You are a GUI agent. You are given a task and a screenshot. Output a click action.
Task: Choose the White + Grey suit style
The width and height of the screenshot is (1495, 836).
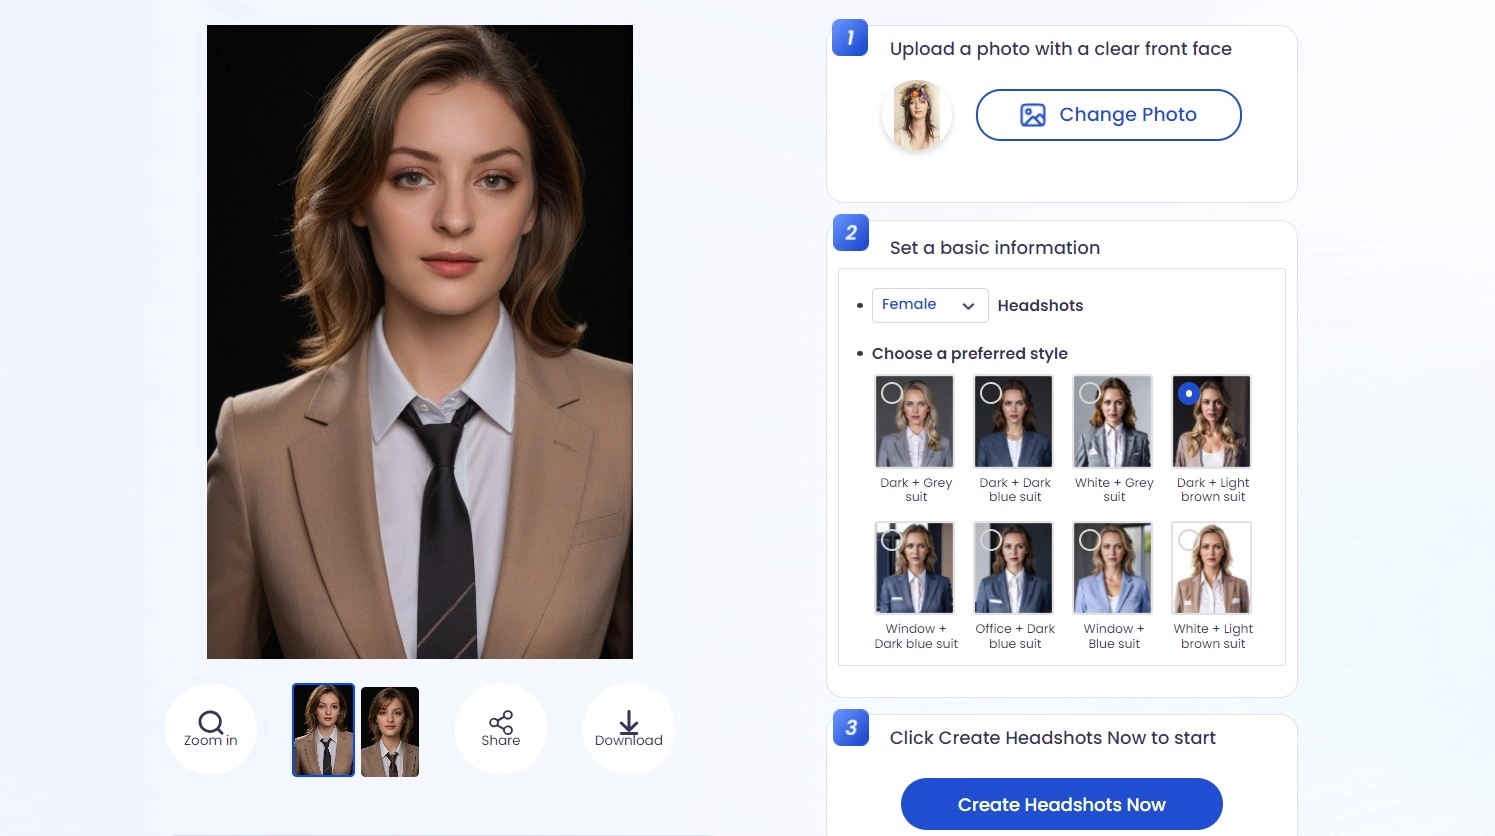pyautogui.click(x=1113, y=422)
